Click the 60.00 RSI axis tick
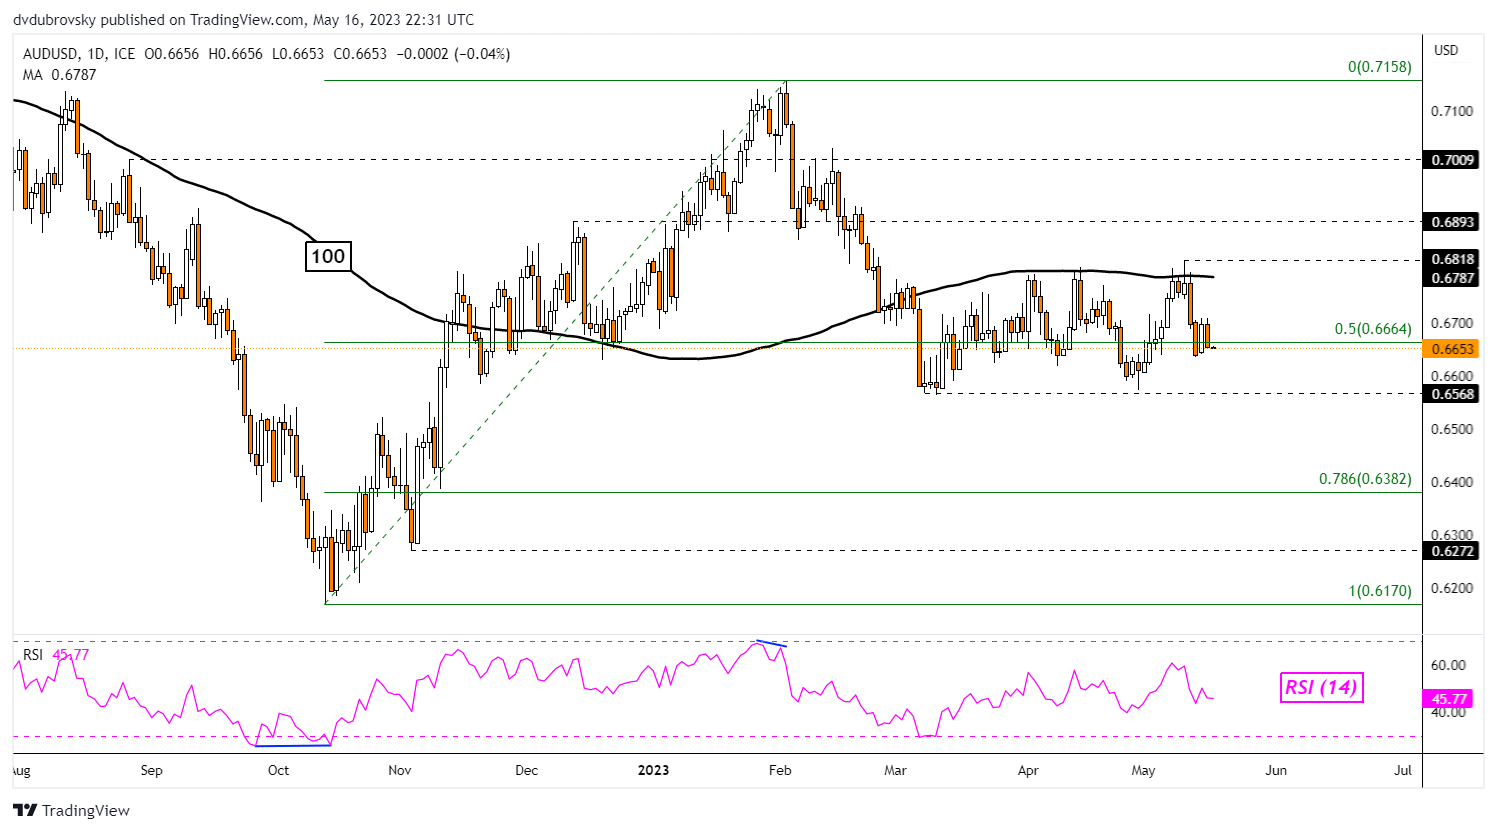Viewport: 1497px width, 832px height. [1448, 665]
